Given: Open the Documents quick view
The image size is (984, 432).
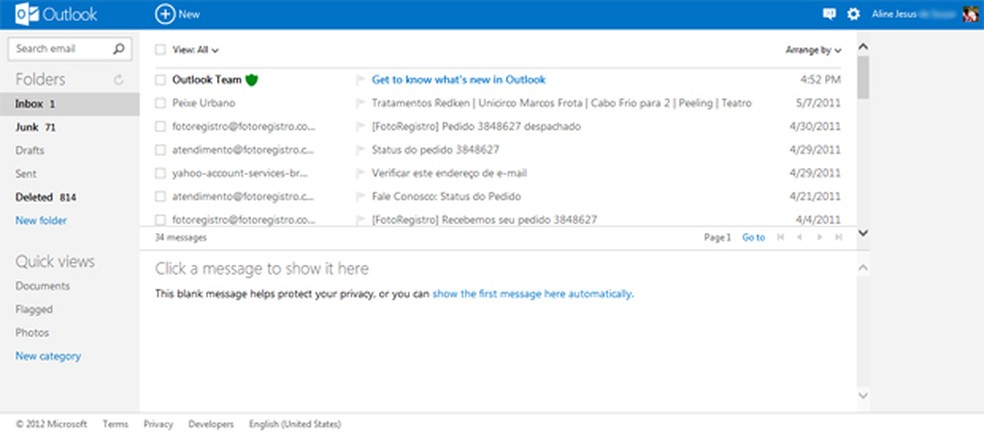Looking at the screenshot, I should pos(43,286).
